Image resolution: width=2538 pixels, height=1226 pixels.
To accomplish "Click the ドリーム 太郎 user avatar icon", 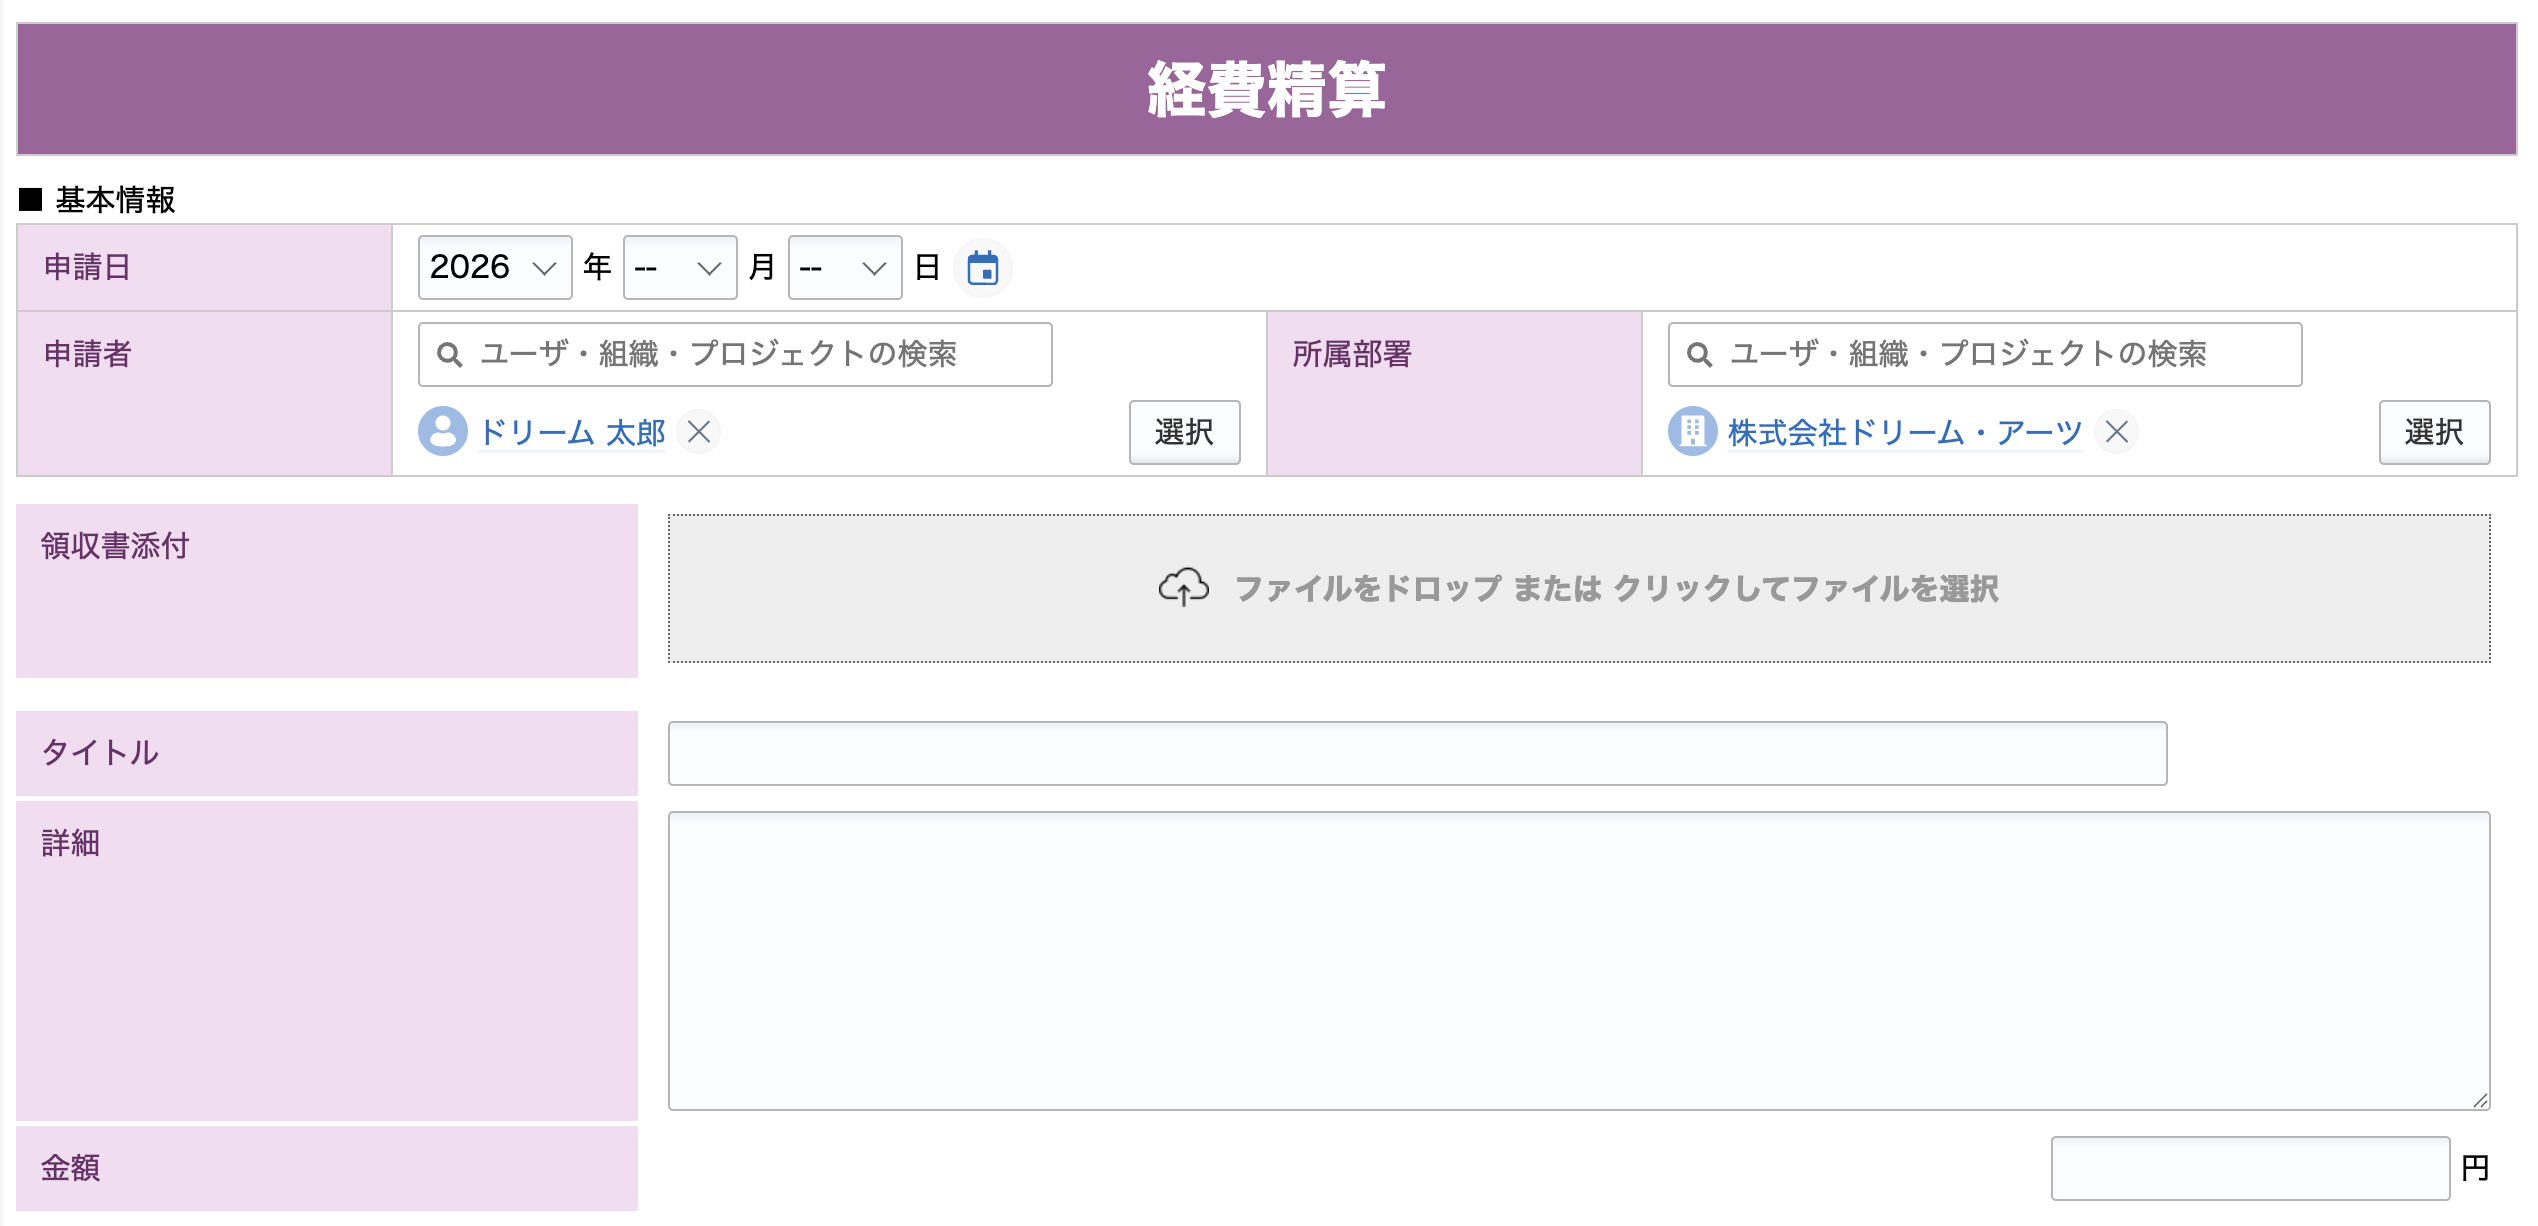I will (443, 432).
